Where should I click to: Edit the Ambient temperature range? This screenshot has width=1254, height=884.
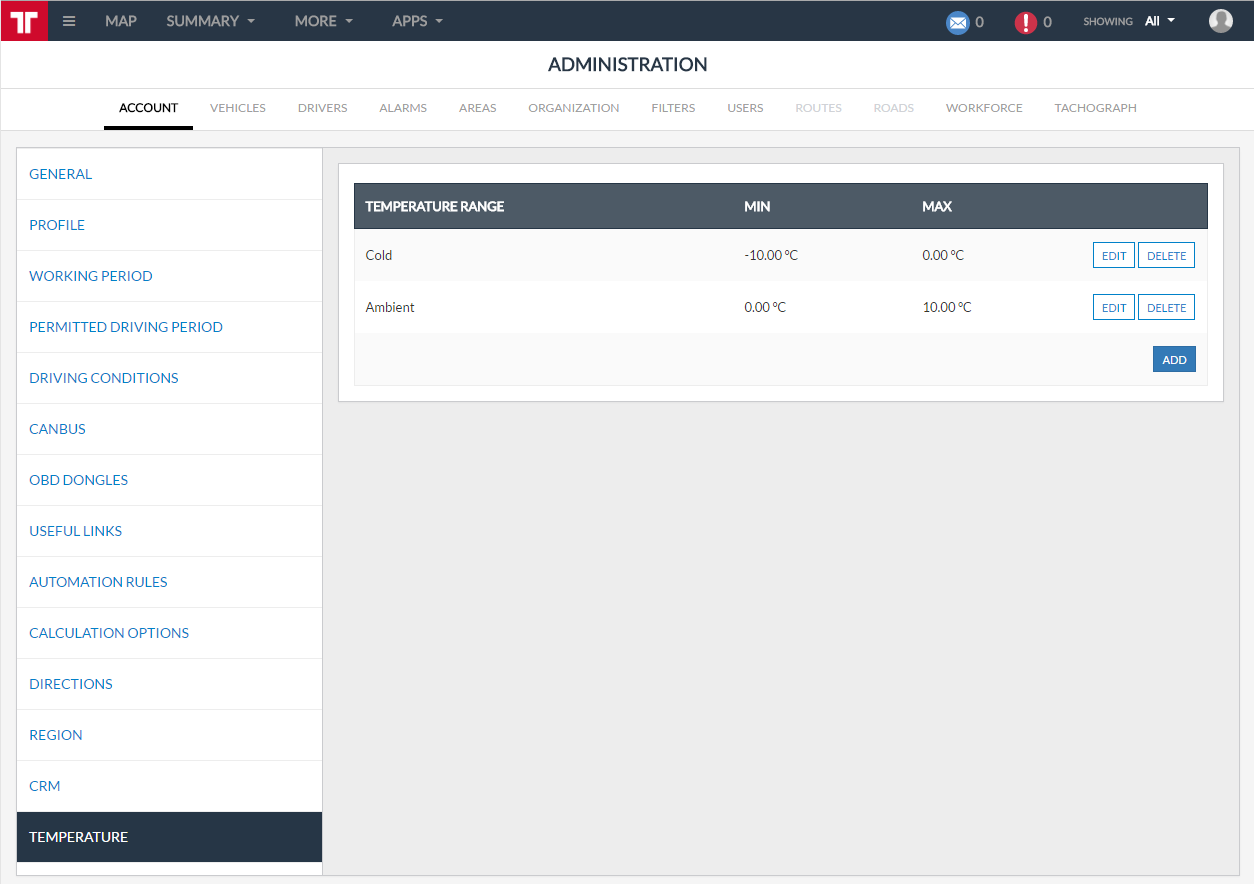pos(1113,308)
